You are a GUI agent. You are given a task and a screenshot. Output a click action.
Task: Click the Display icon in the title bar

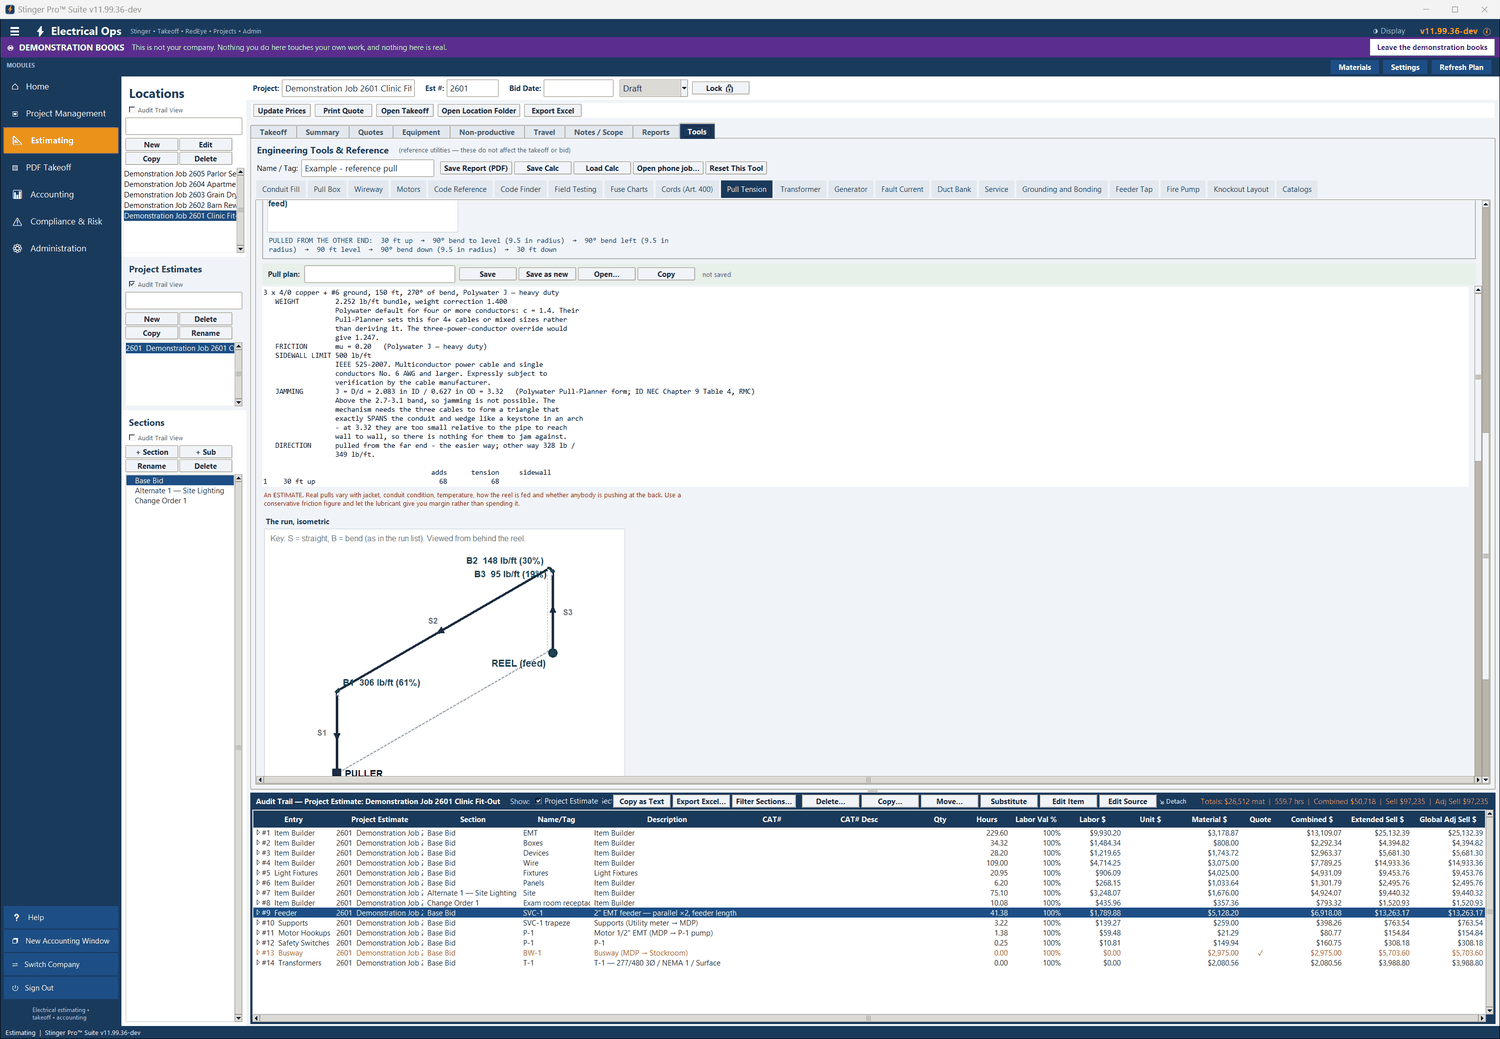1375,31
